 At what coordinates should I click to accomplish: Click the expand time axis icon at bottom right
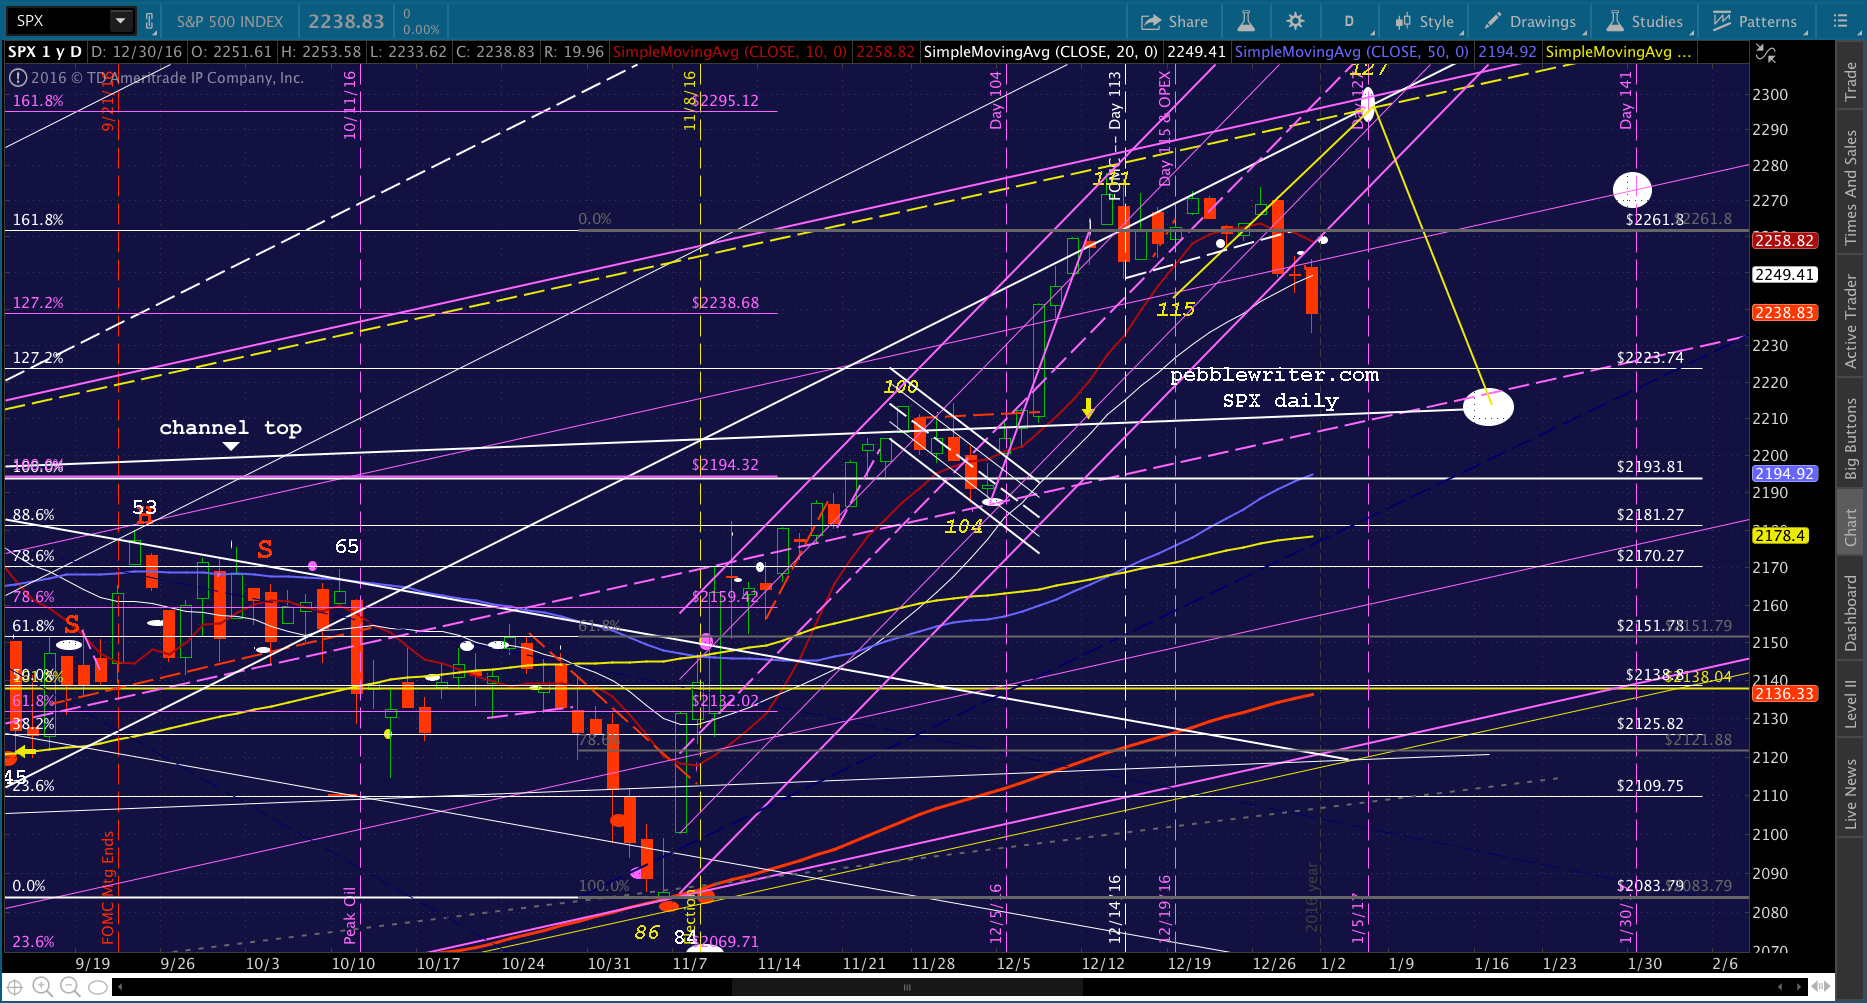1822,987
